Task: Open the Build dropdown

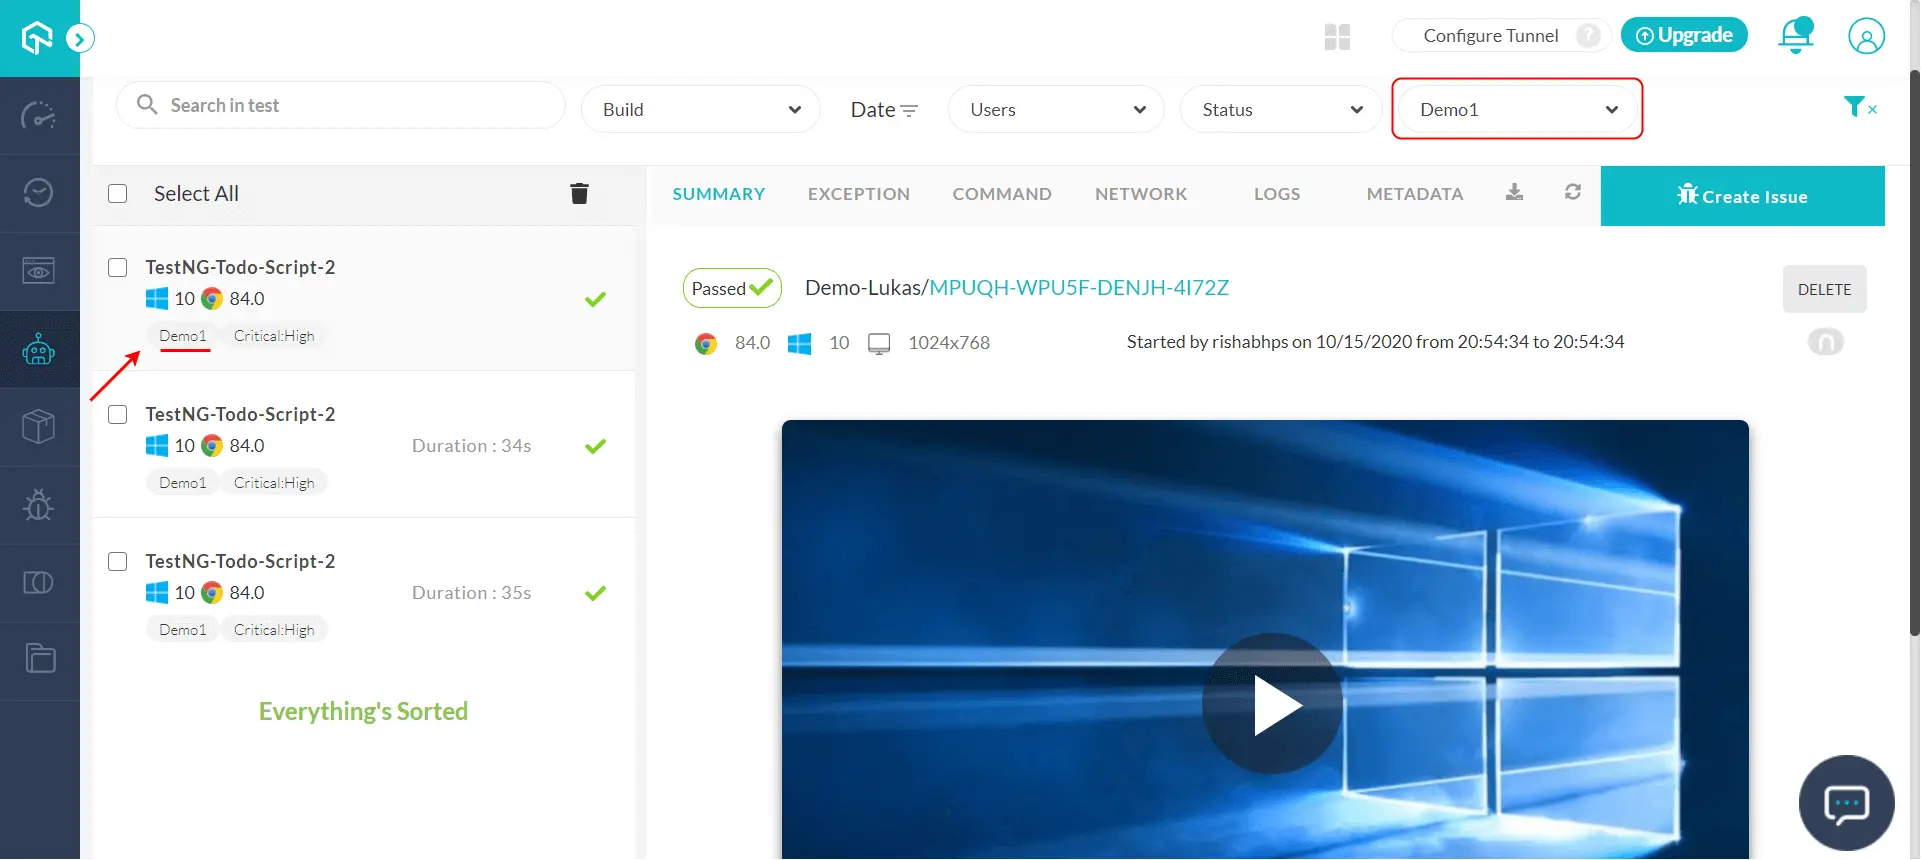Action: tap(700, 110)
